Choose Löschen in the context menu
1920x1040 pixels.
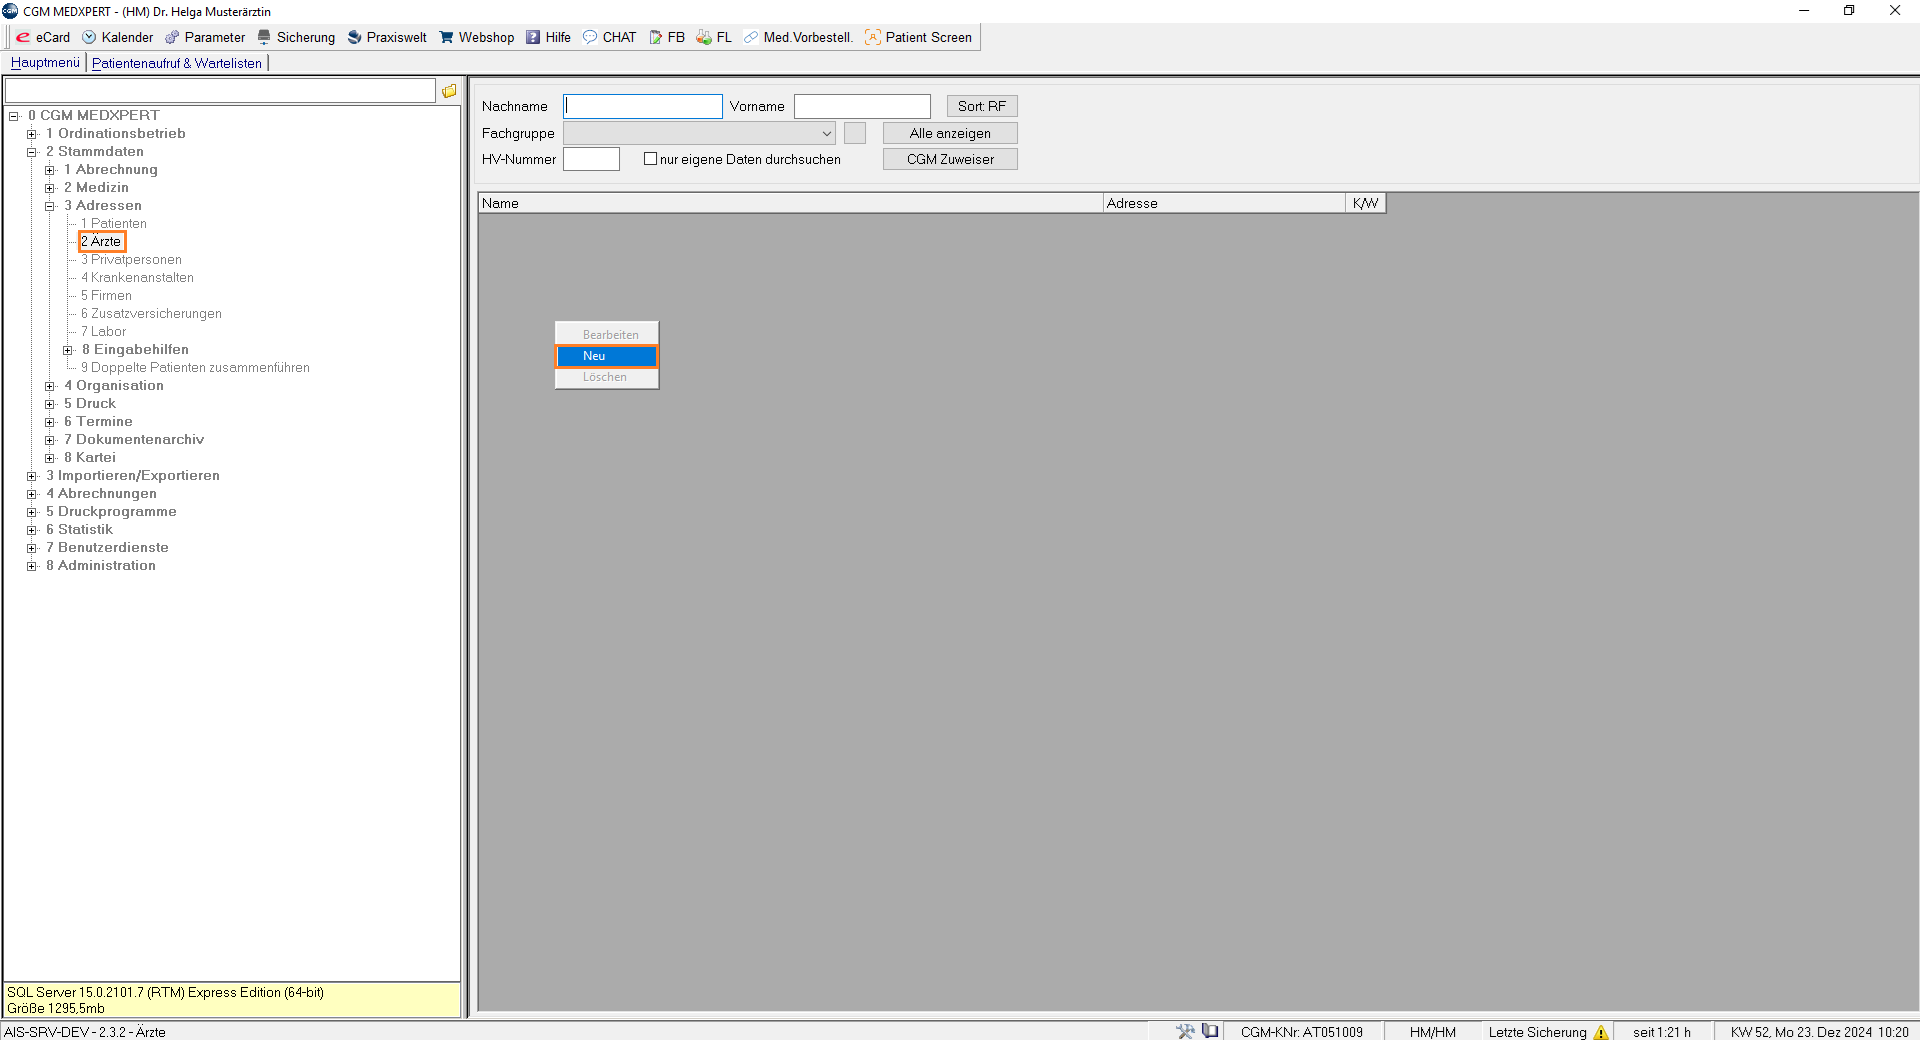coord(607,377)
